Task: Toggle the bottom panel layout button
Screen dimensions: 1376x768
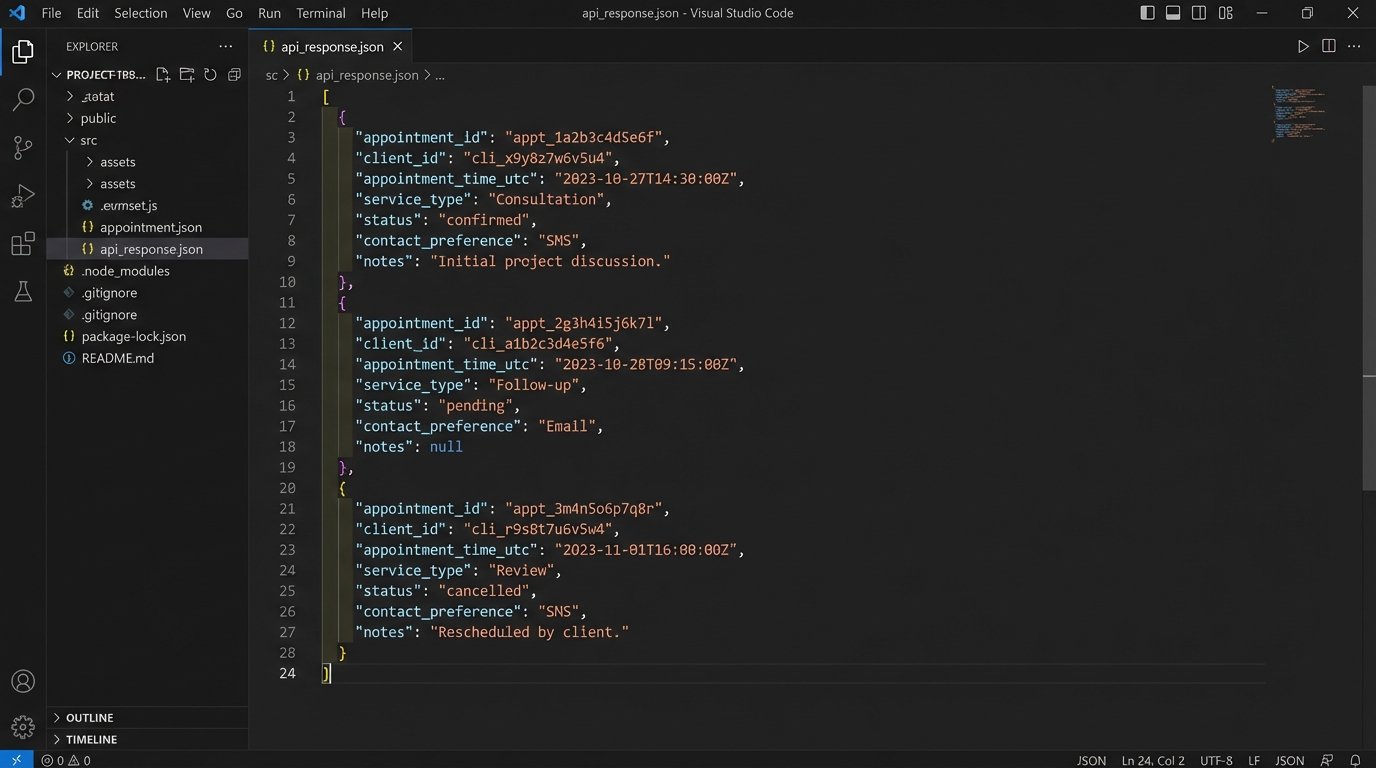Action: click(1173, 13)
